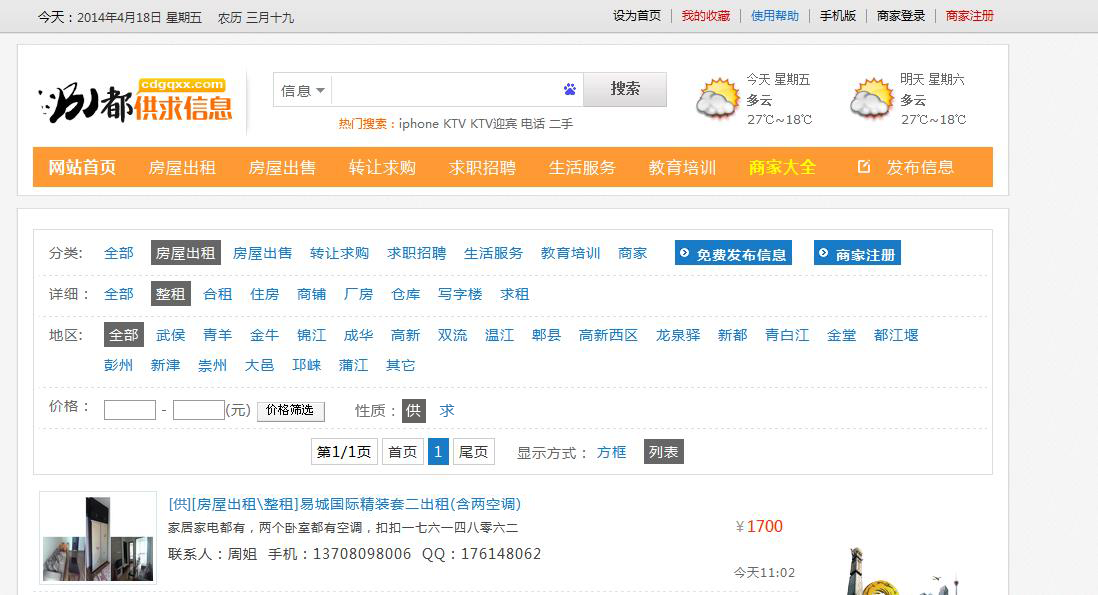
Task: Click the 免费发布信息 blue button
Action: tap(733, 254)
